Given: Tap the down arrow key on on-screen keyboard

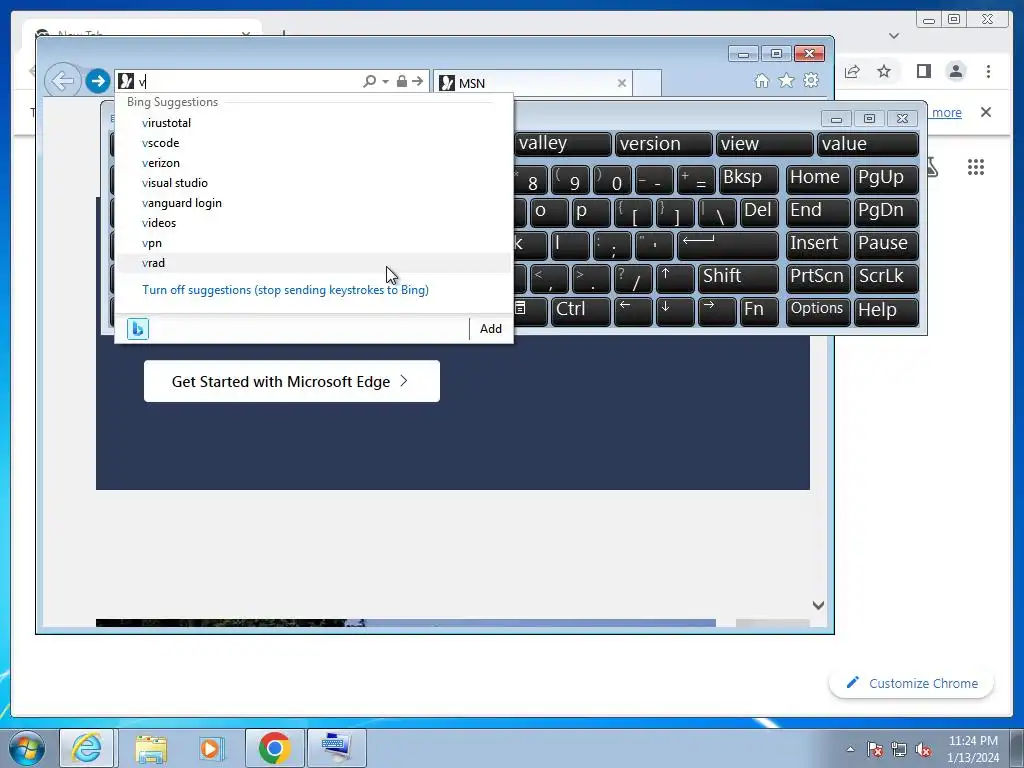Looking at the screenshot, I should point(675,311).
